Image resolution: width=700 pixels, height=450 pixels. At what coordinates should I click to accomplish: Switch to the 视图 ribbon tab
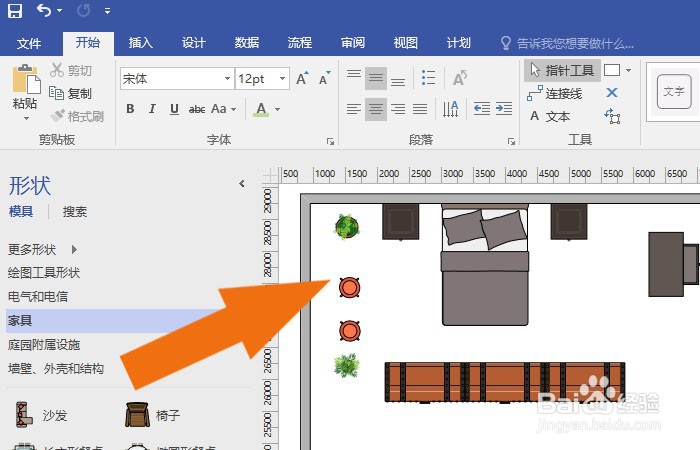[405, 43]
